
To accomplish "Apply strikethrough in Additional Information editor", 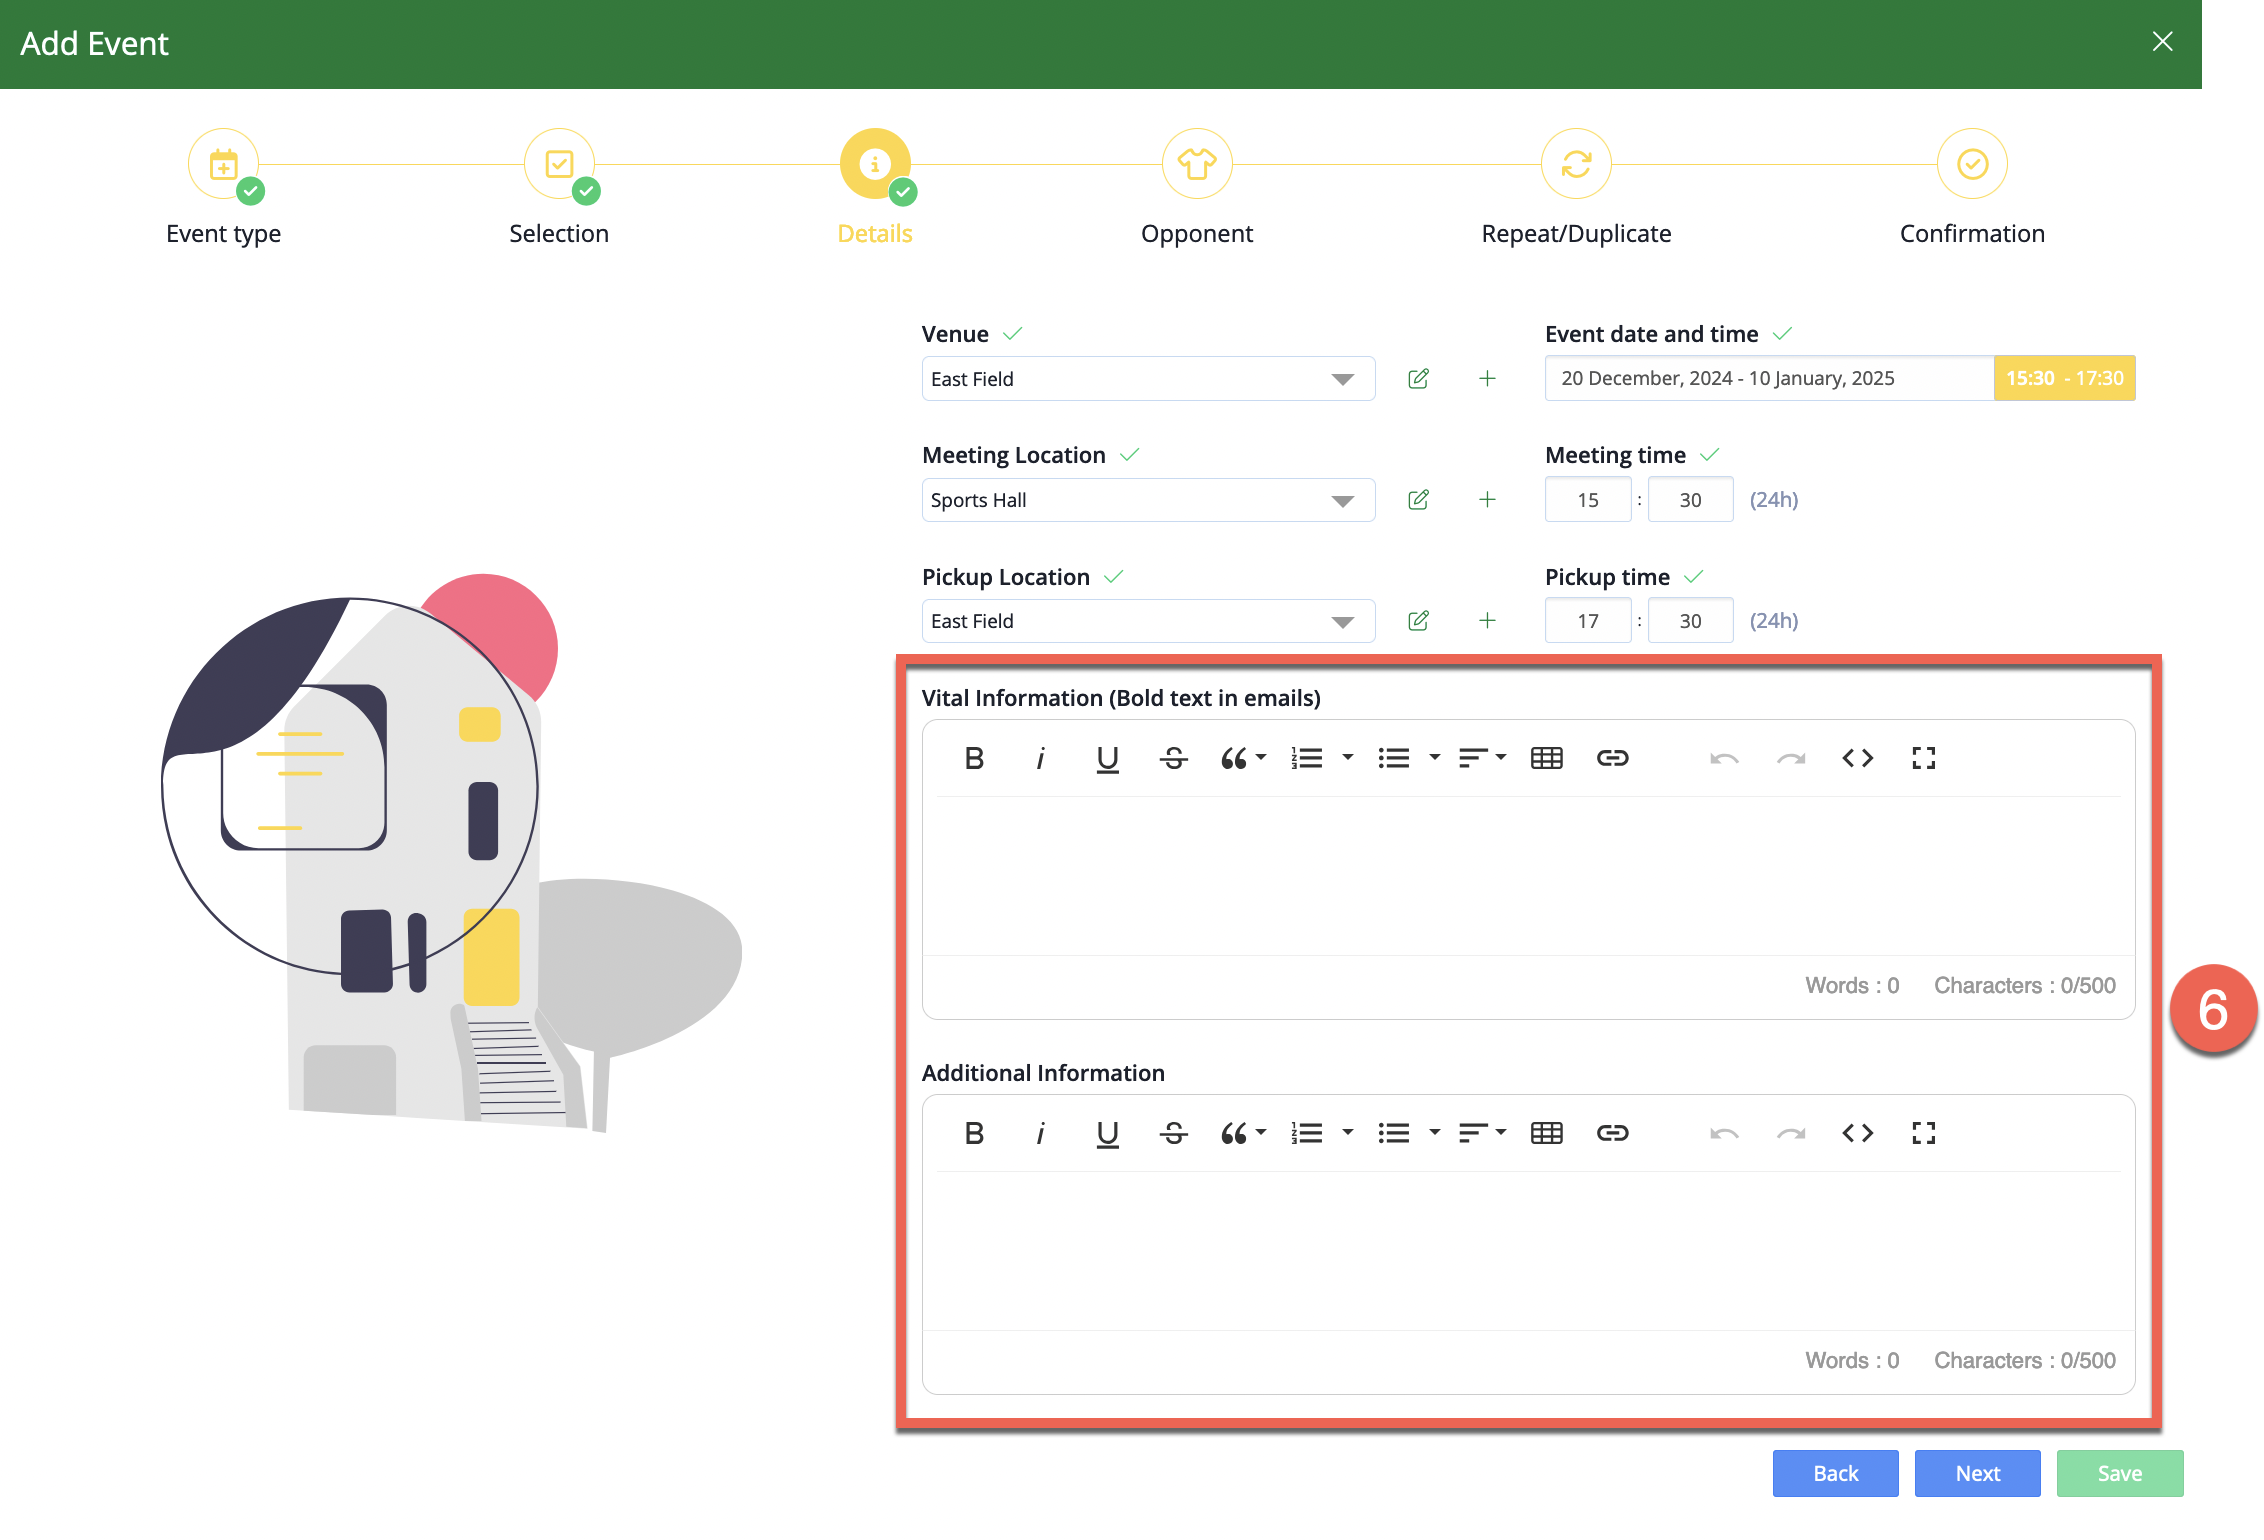I will [x=1173, y=1133].
